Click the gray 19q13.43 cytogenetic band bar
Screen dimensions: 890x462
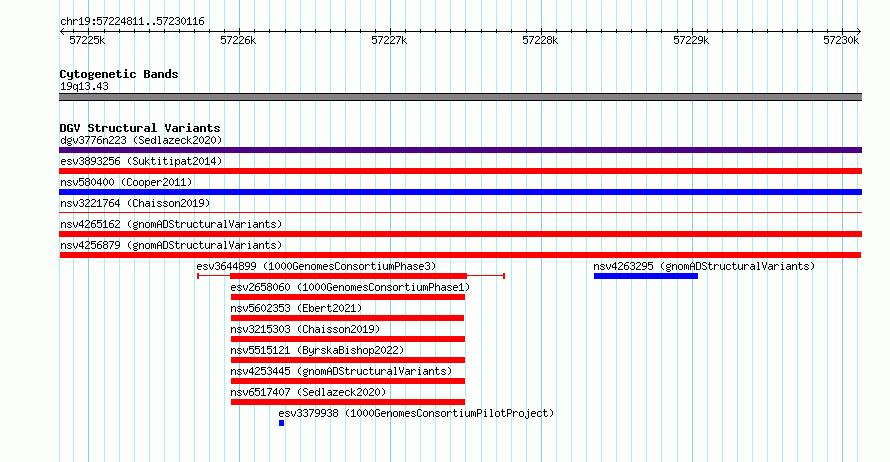coord(460,97)
